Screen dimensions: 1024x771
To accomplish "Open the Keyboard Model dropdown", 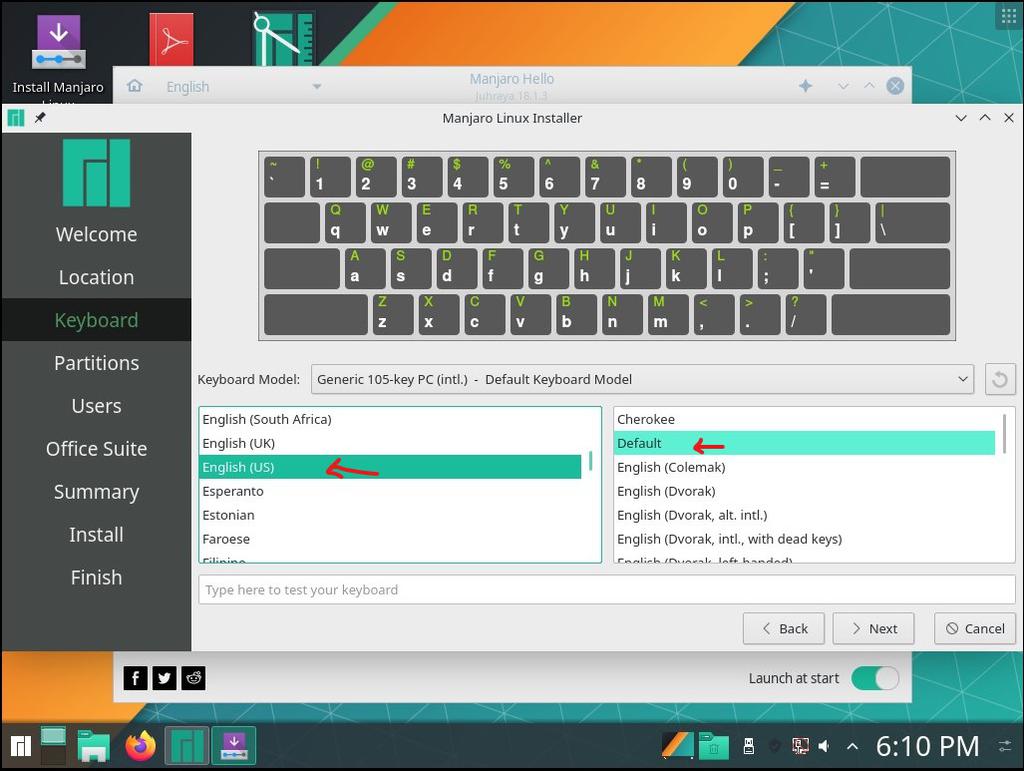I will pos(642,379).
